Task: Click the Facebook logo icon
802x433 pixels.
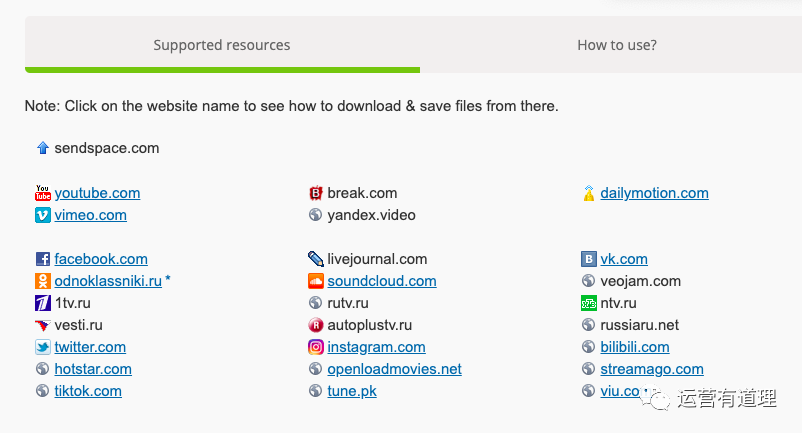Action: [x=42, y=259]
